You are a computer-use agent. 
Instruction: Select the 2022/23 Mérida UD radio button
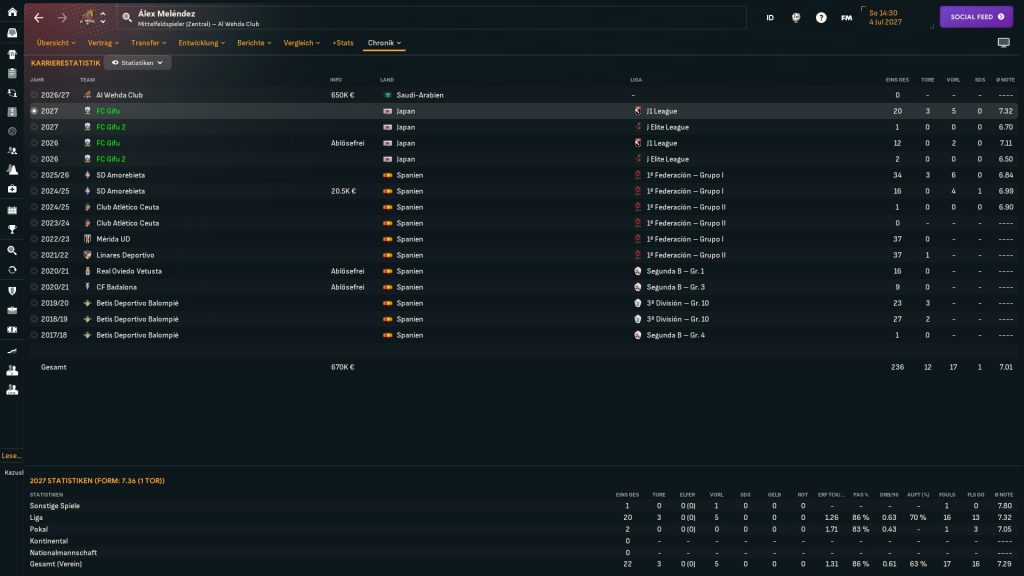34,239
